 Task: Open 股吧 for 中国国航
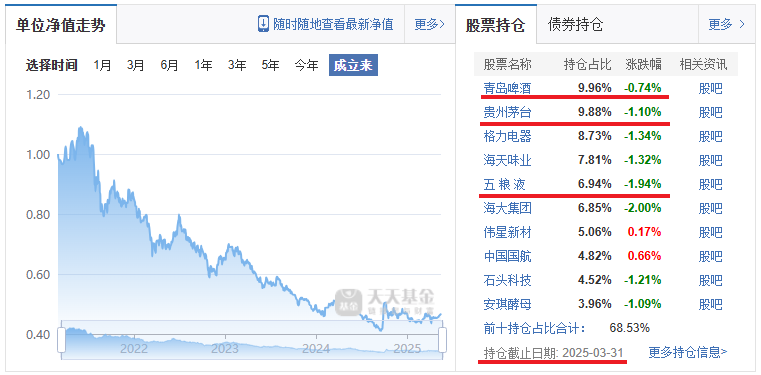[711, 256]
